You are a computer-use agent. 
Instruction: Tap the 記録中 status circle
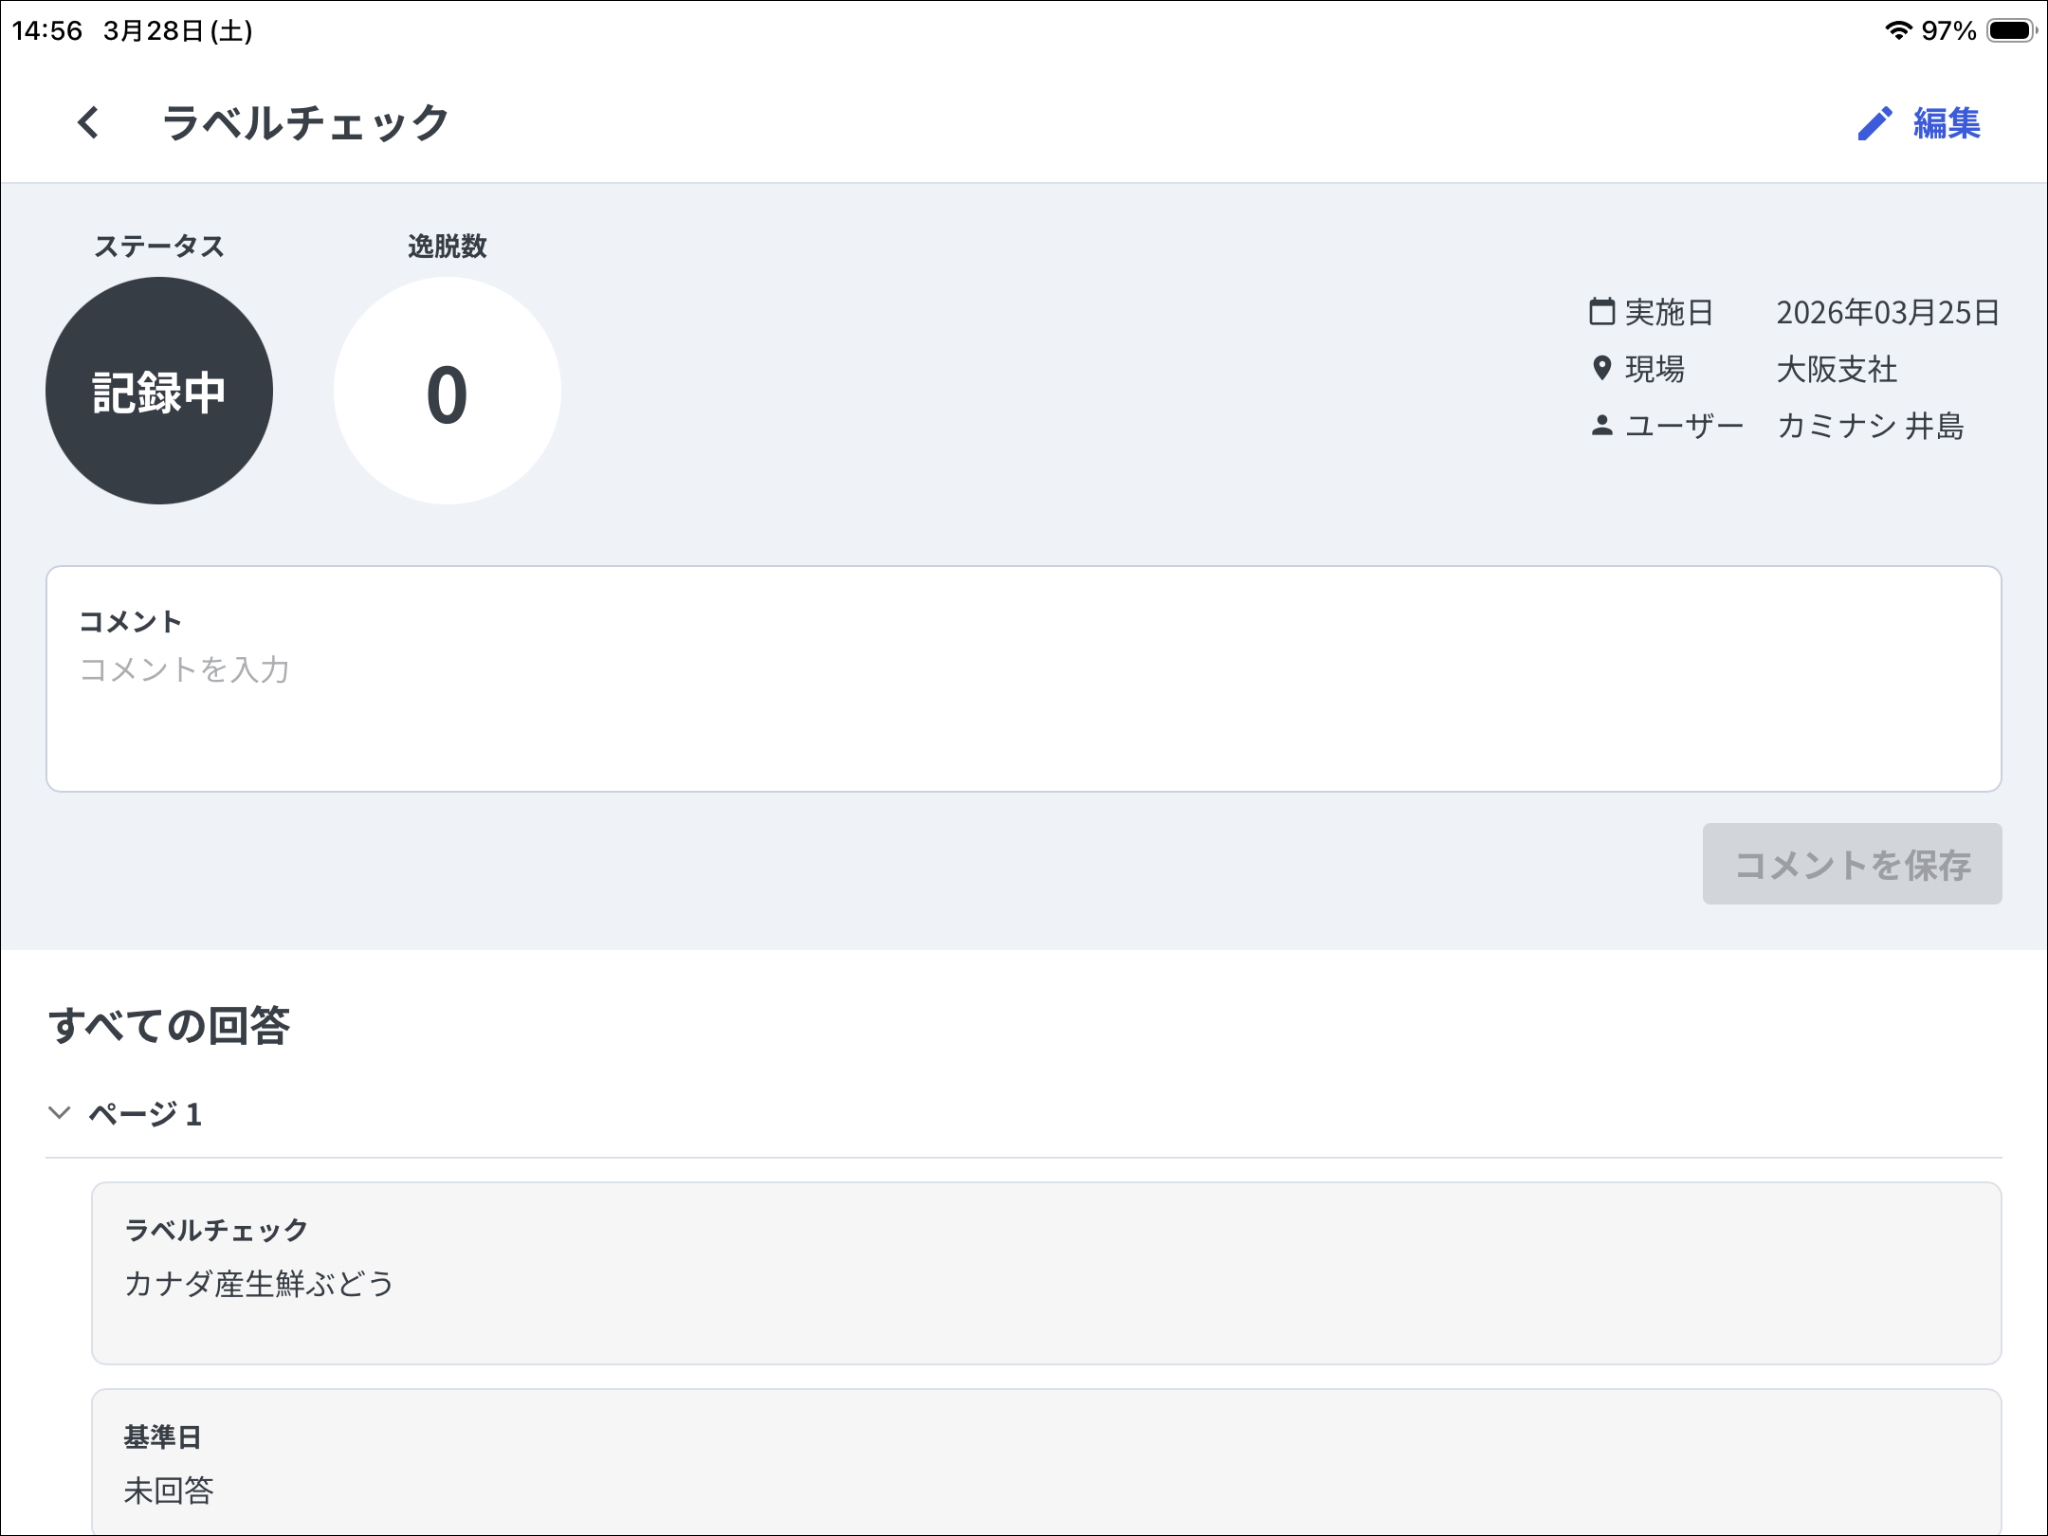[x=159, y=391]
